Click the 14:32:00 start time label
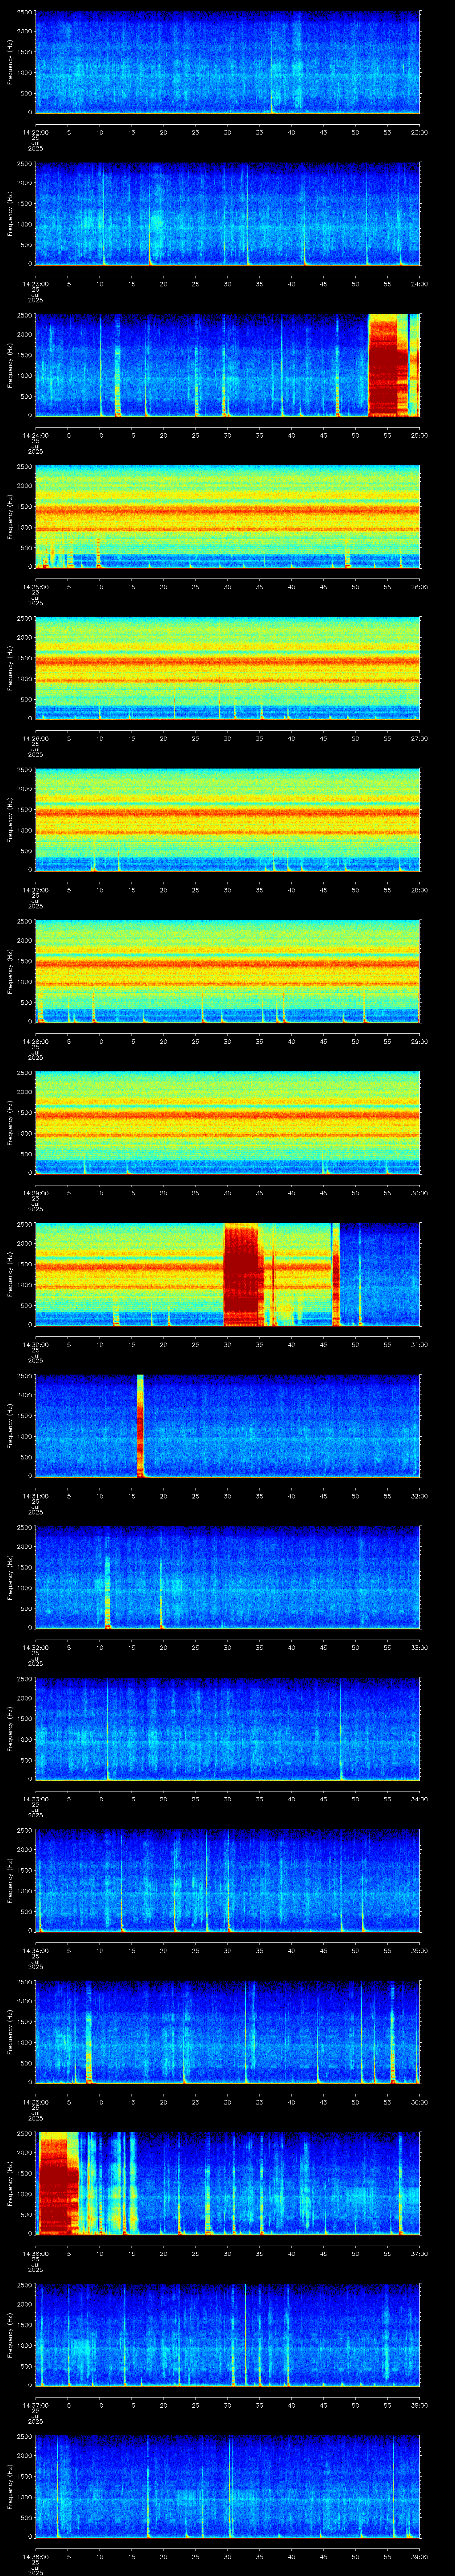Screen dimensions: 455x2576 pos(35,1648)
